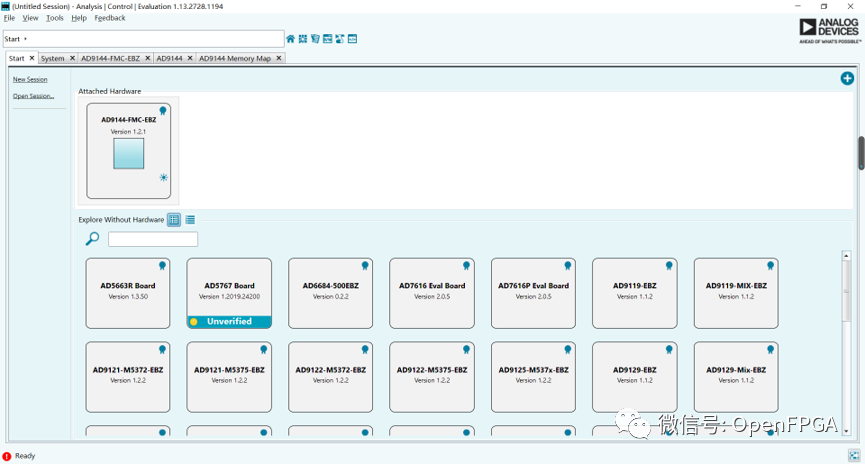This screenshot has width=865, height=464.
Task: Click the outer page scrollbar thumb
Action: [861, 153]
